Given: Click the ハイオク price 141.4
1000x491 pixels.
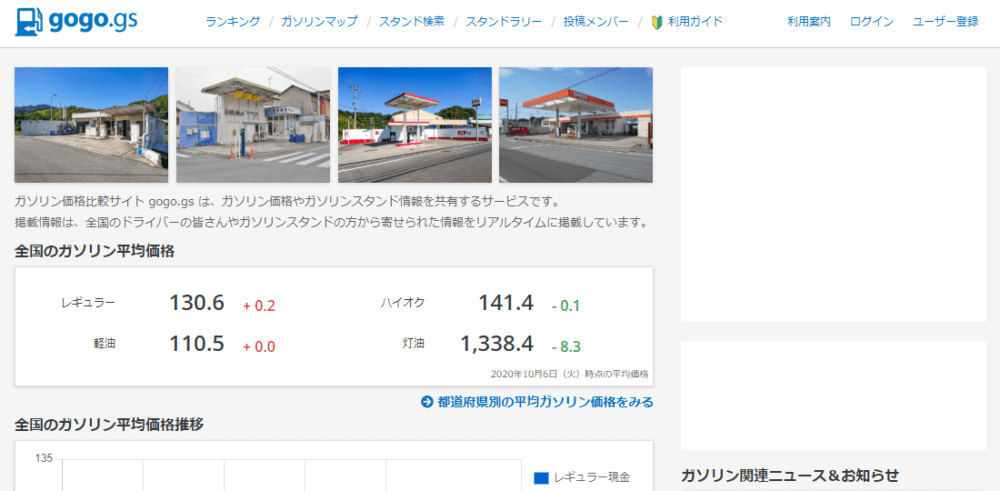Looking at the screenshot, I should pos(506,303).
